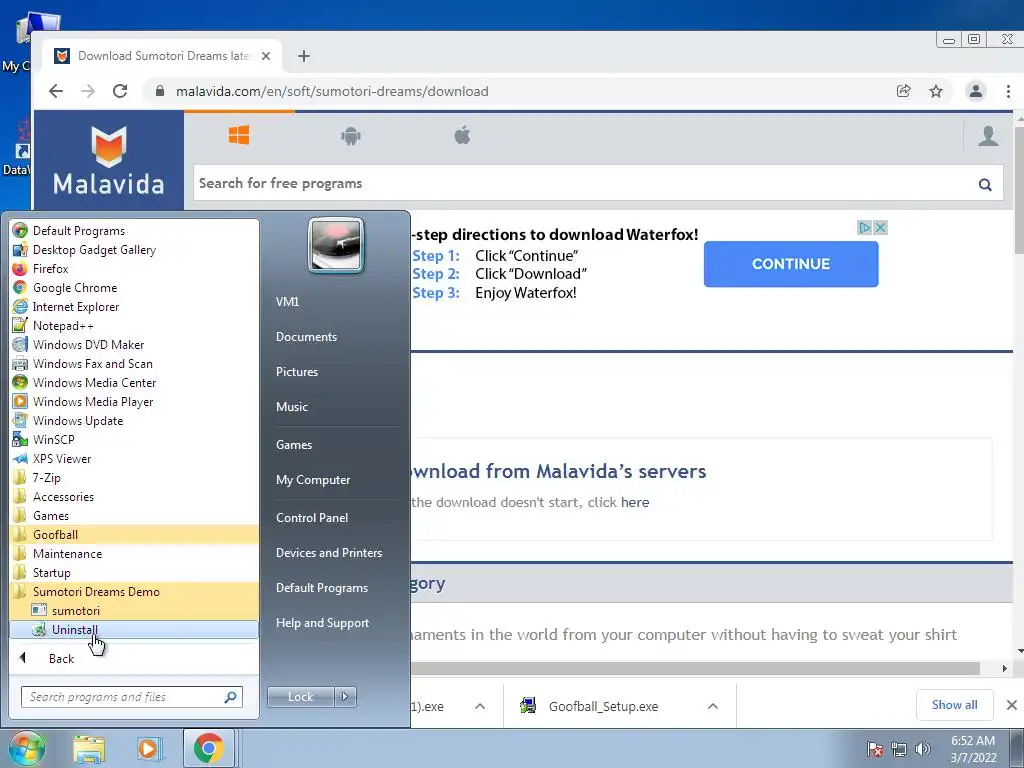This screenshot has width=1024, height=768.
Task: Go Back to the main Start menu
Action: (134, 658)
